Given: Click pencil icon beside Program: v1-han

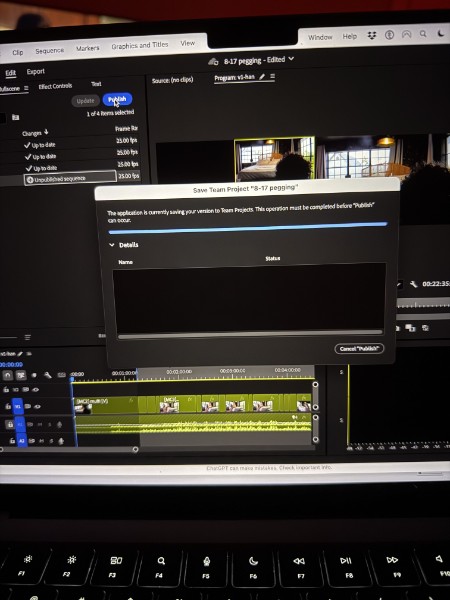Looking at the screenshot, I should pyautogui.click(x=262, y=77).
